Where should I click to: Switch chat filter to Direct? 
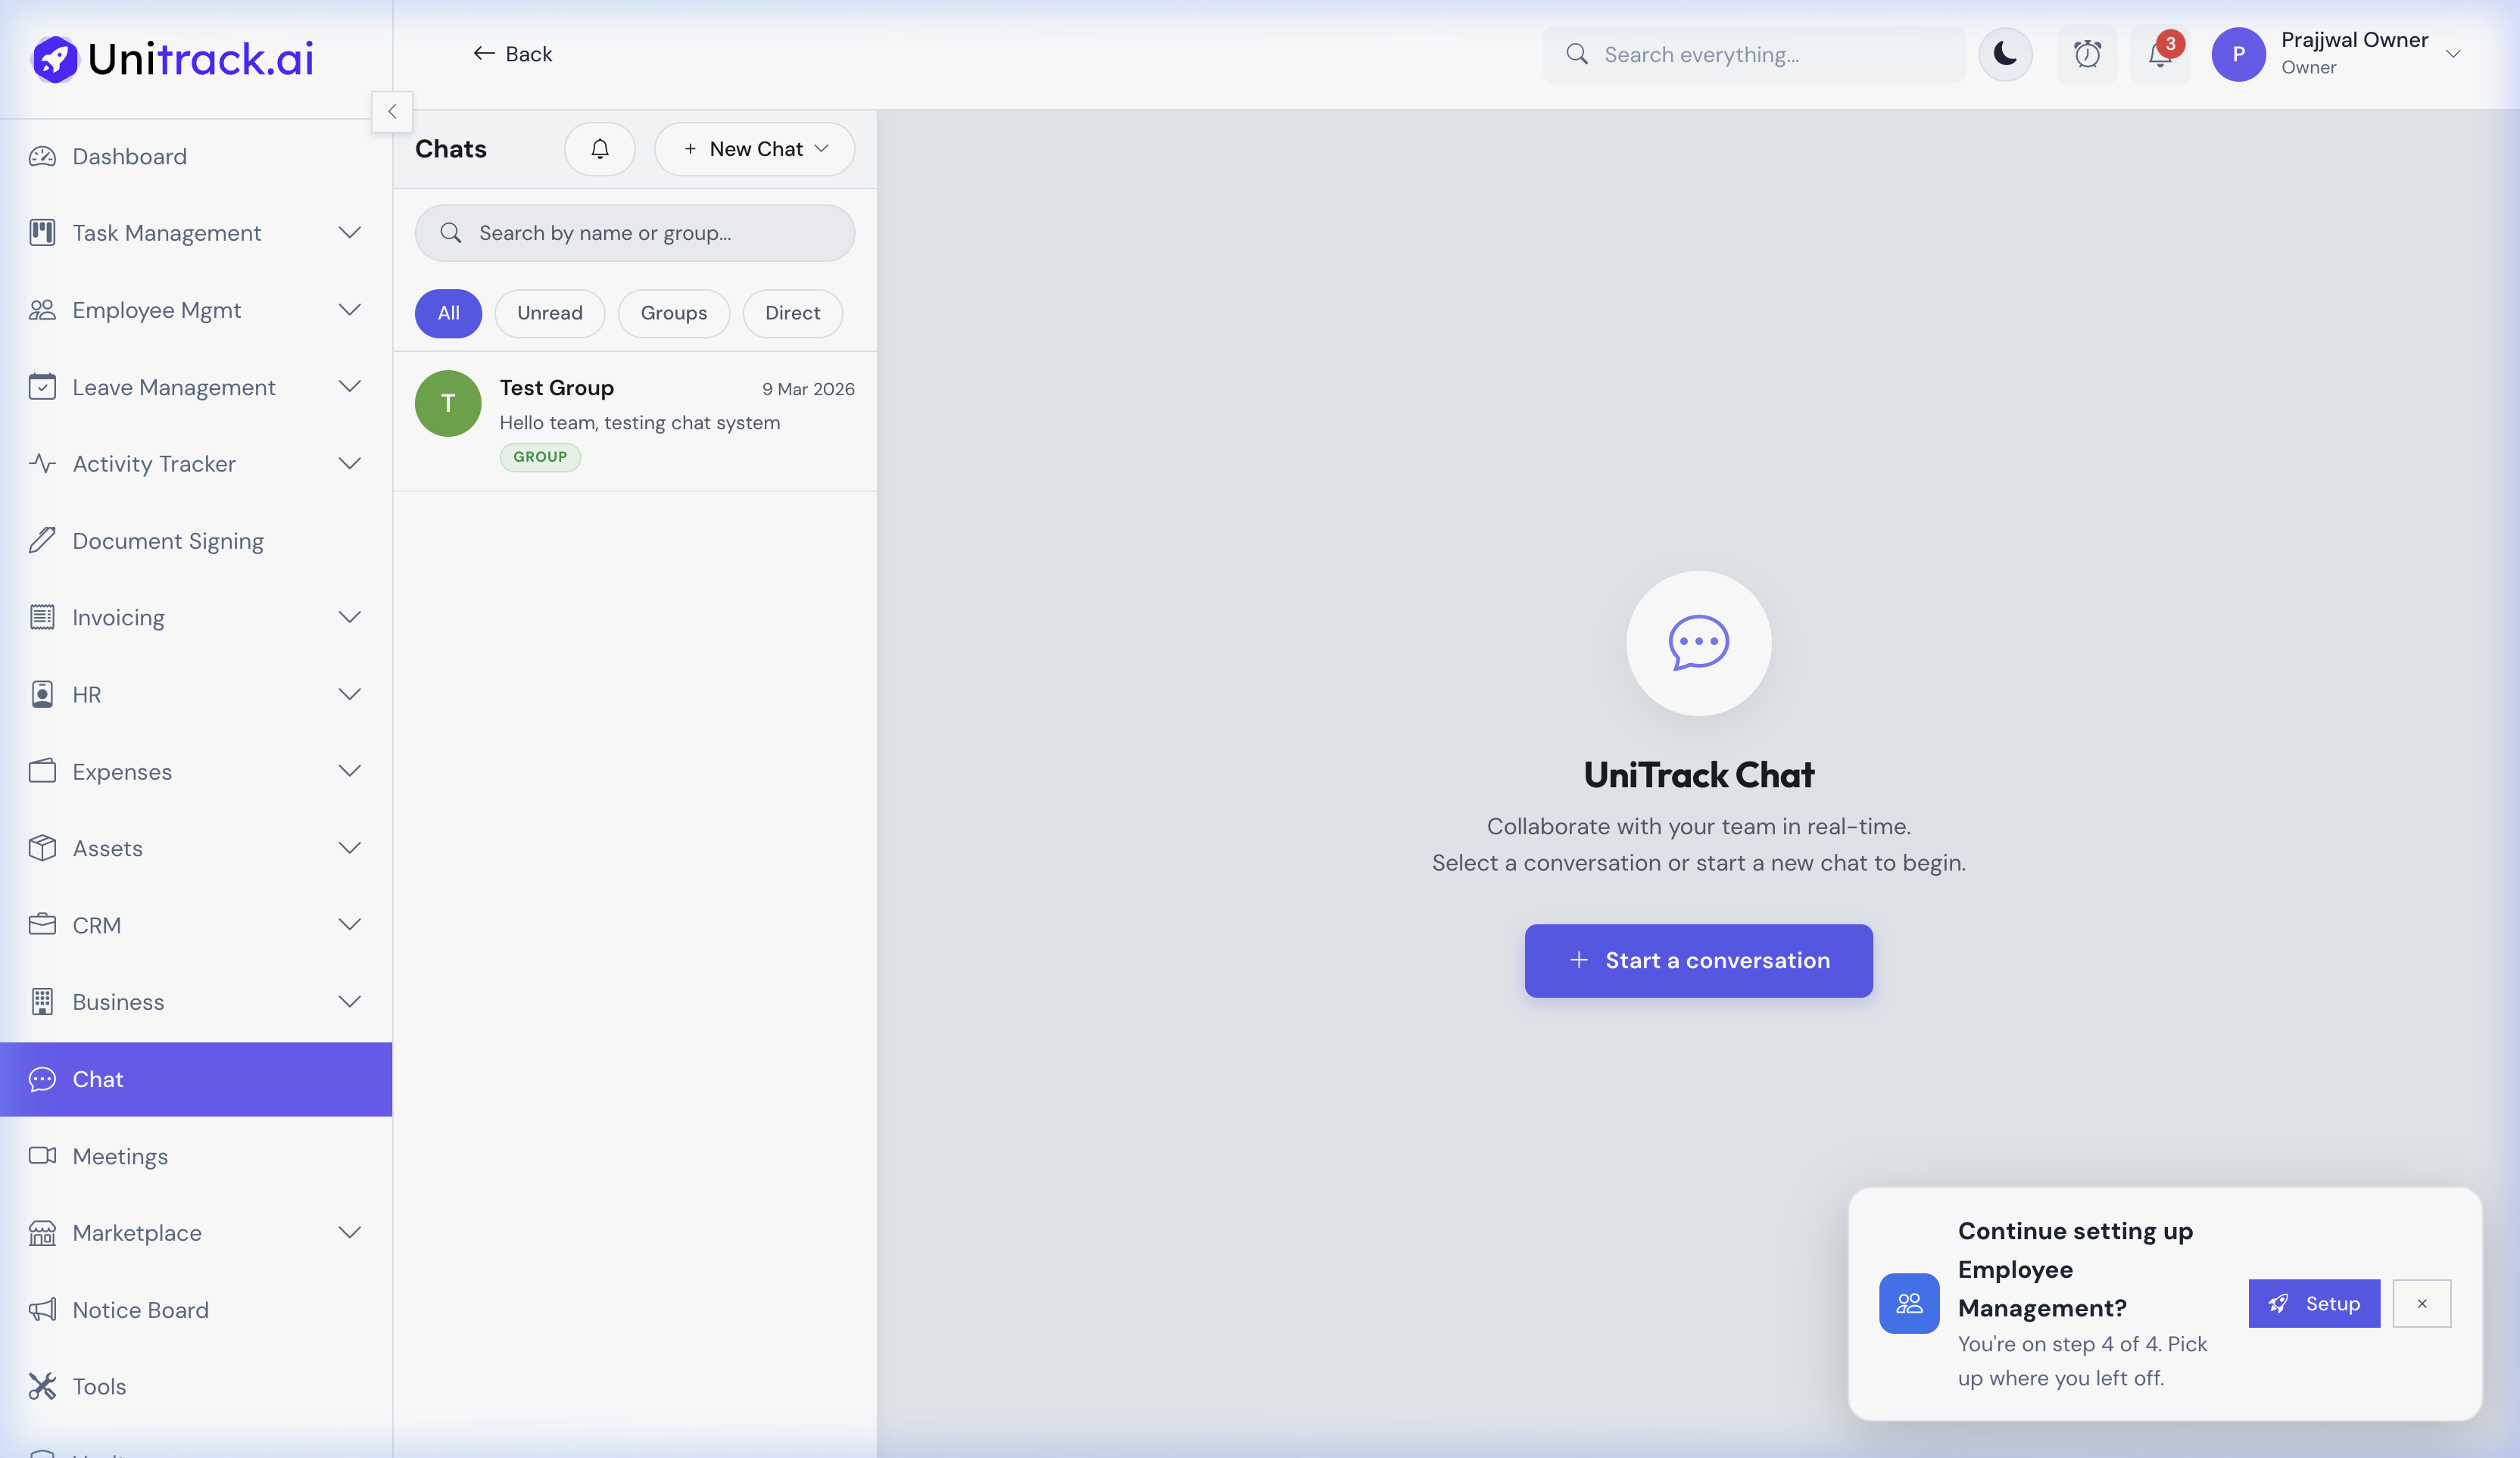792,313
